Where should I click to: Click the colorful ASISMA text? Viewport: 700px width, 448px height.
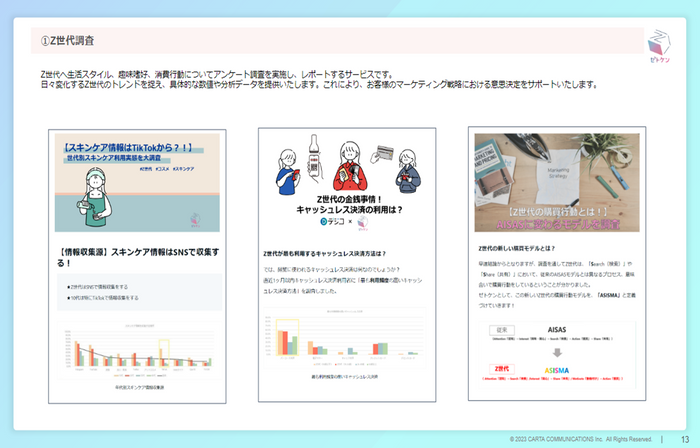tap(557, 370)
